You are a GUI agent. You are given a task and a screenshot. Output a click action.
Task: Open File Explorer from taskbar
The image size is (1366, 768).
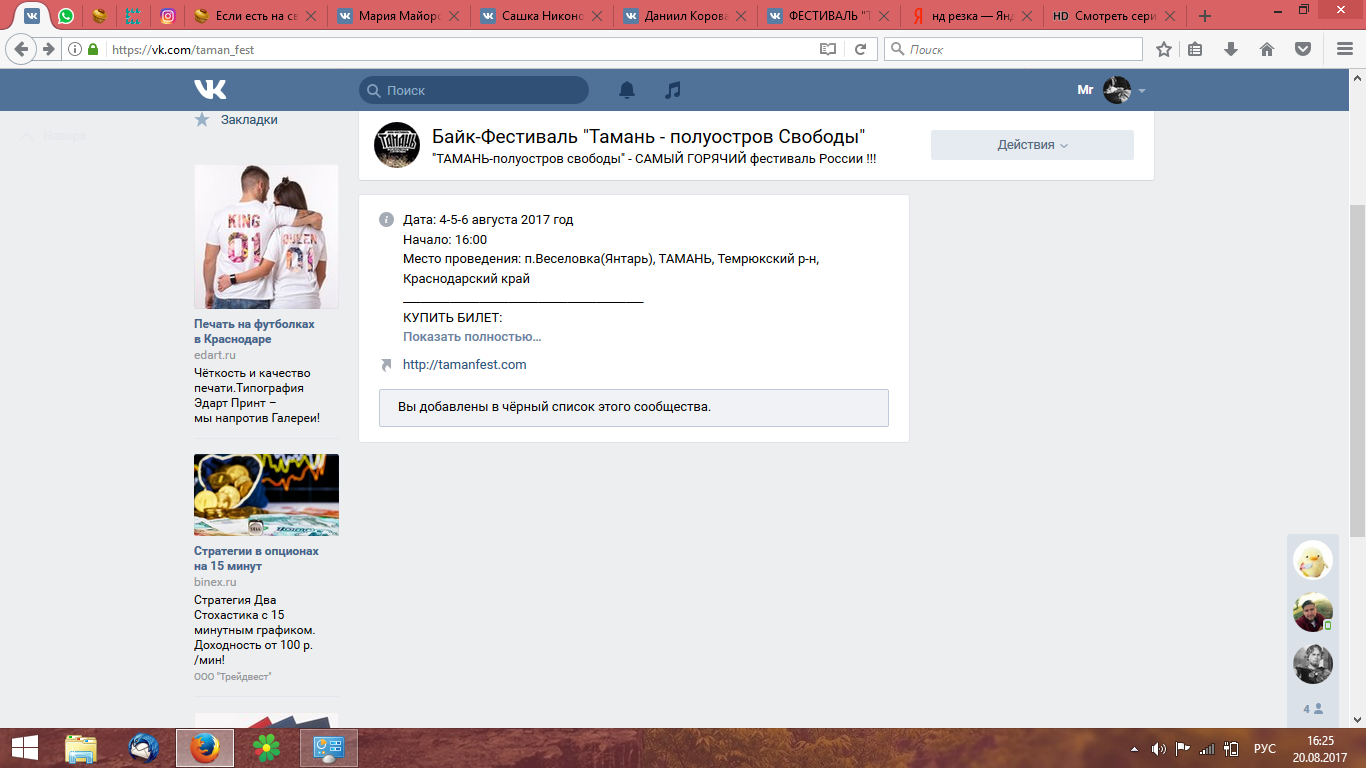pyautogui.click(x=81, y=748)
